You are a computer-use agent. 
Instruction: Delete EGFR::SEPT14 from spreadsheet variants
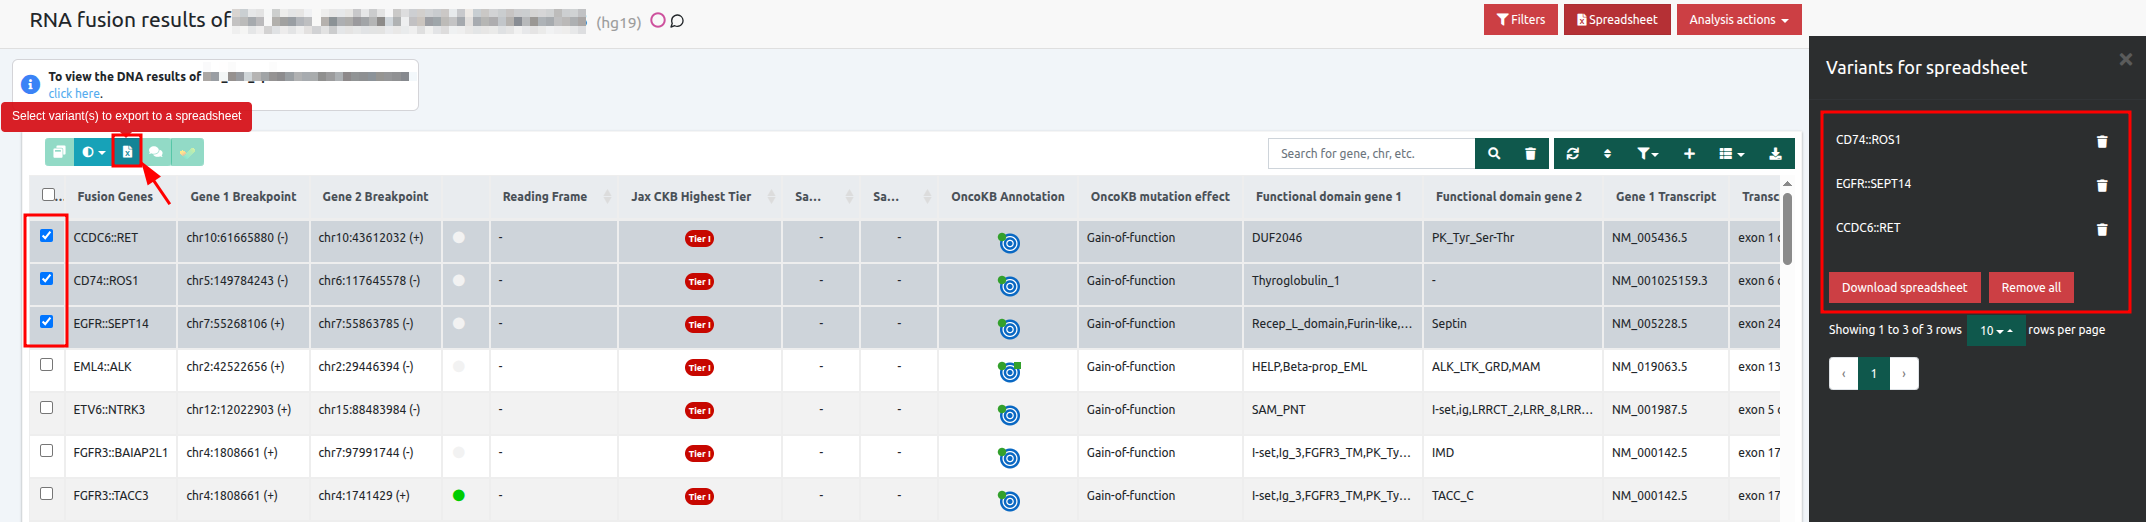coord(2102,186)
